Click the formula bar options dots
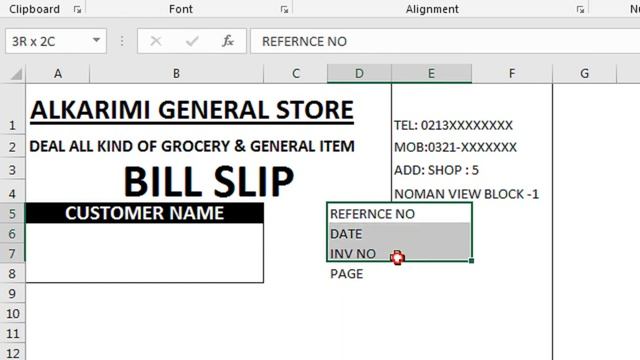 pos(122,41)
